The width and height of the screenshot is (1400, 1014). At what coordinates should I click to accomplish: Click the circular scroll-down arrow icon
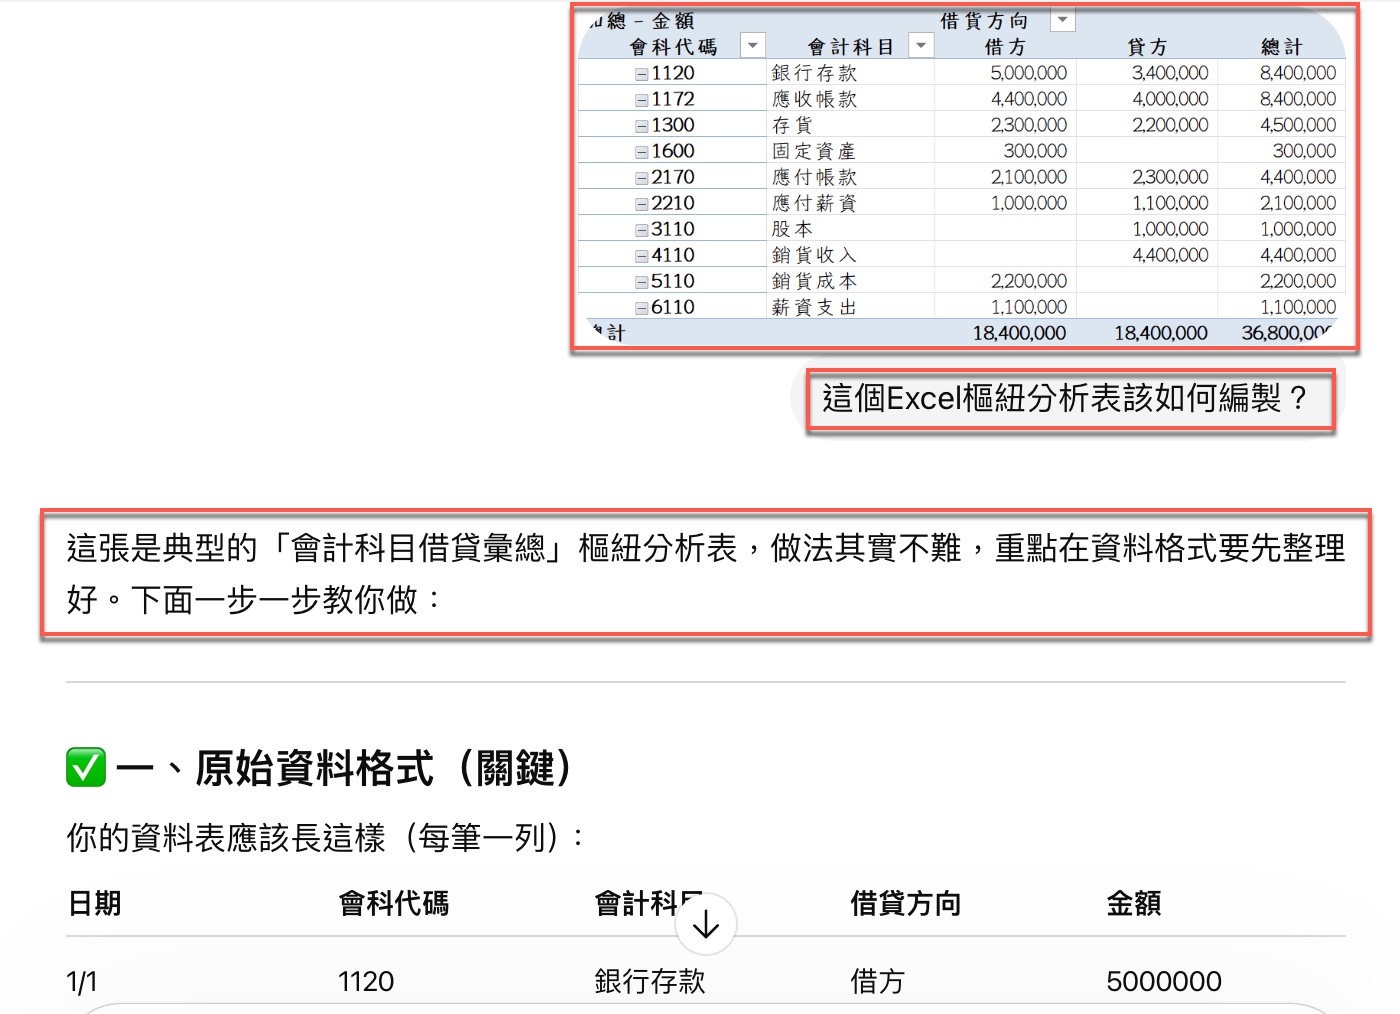(705, 925)
